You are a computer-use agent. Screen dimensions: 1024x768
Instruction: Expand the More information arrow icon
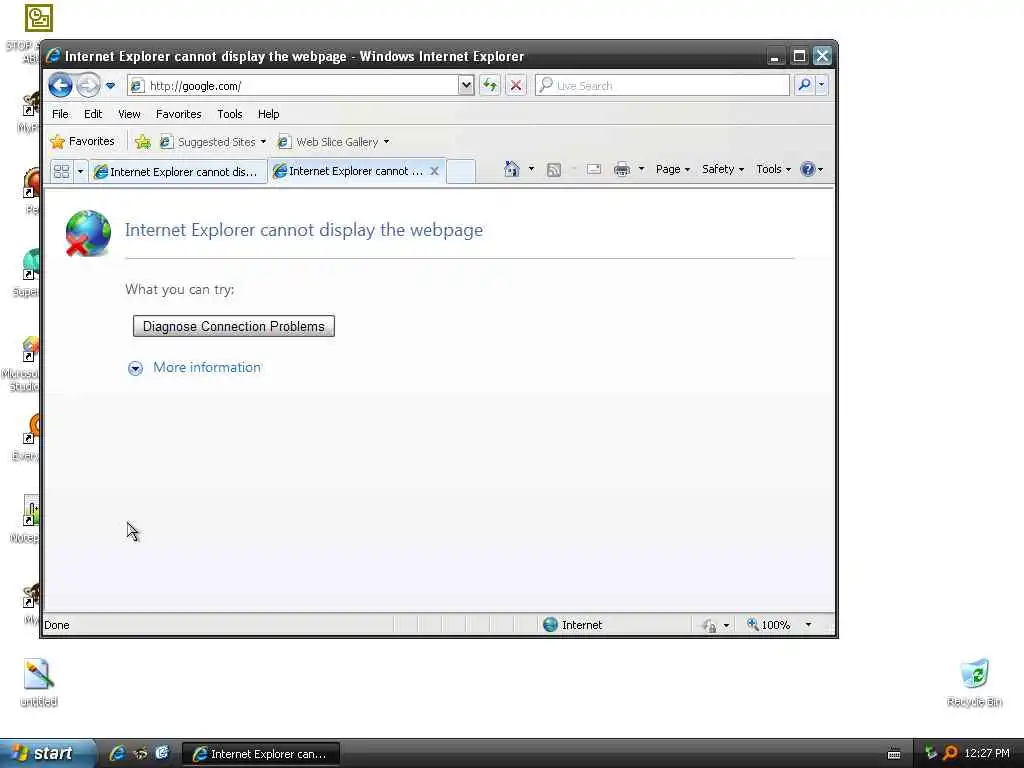tap(135, 368)
